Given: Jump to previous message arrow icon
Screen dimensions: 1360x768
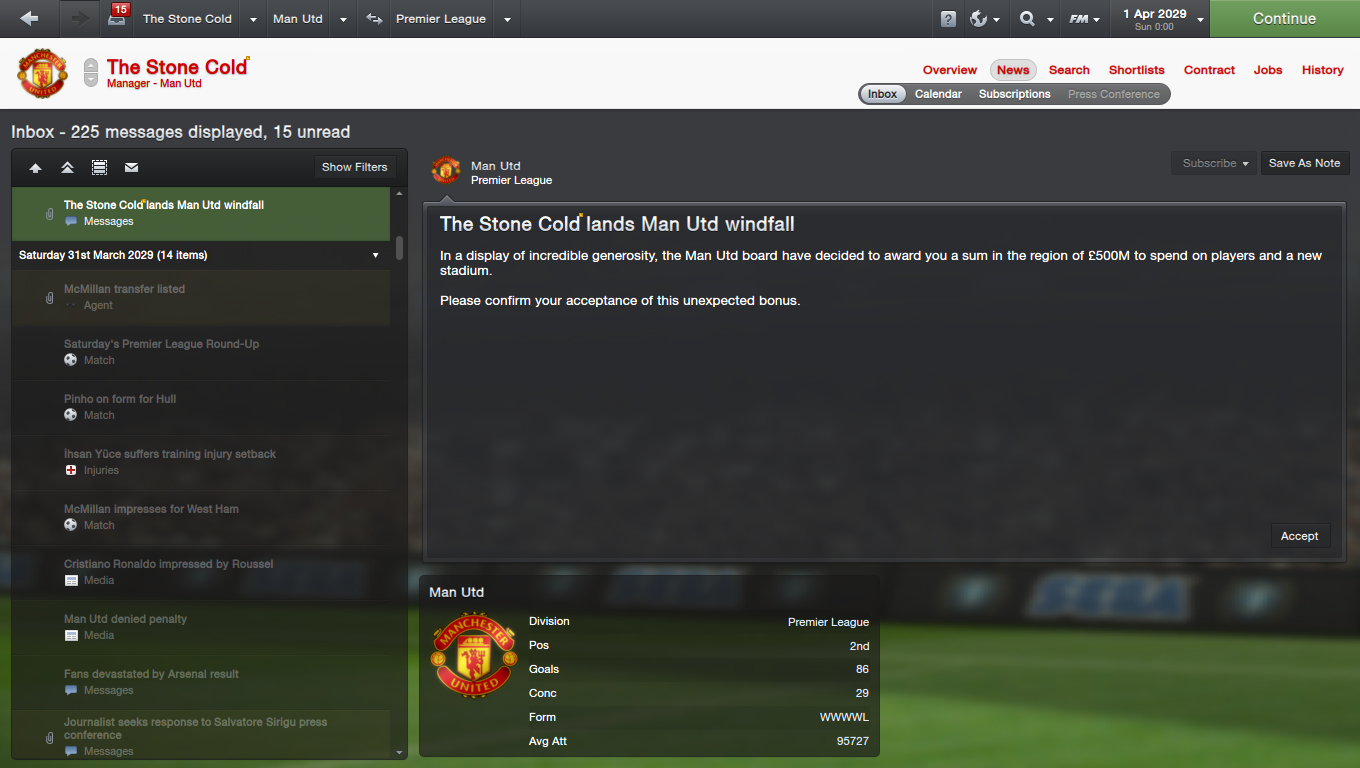Looking at the screenshot, I should (36, 167).
